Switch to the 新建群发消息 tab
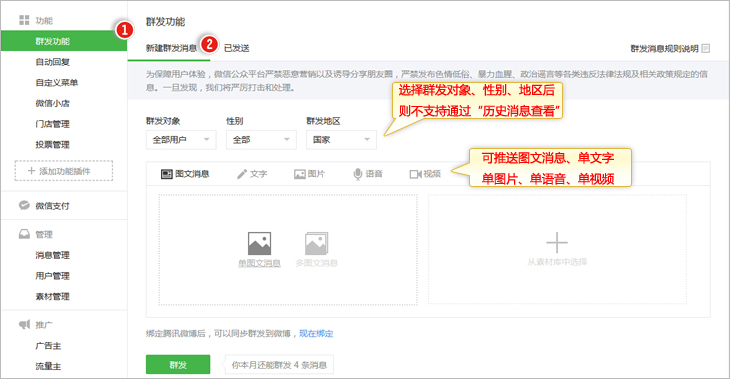Image resolution: width=730 pixels, height=379 pixels. pyautogui.click(x=171, y=48)
